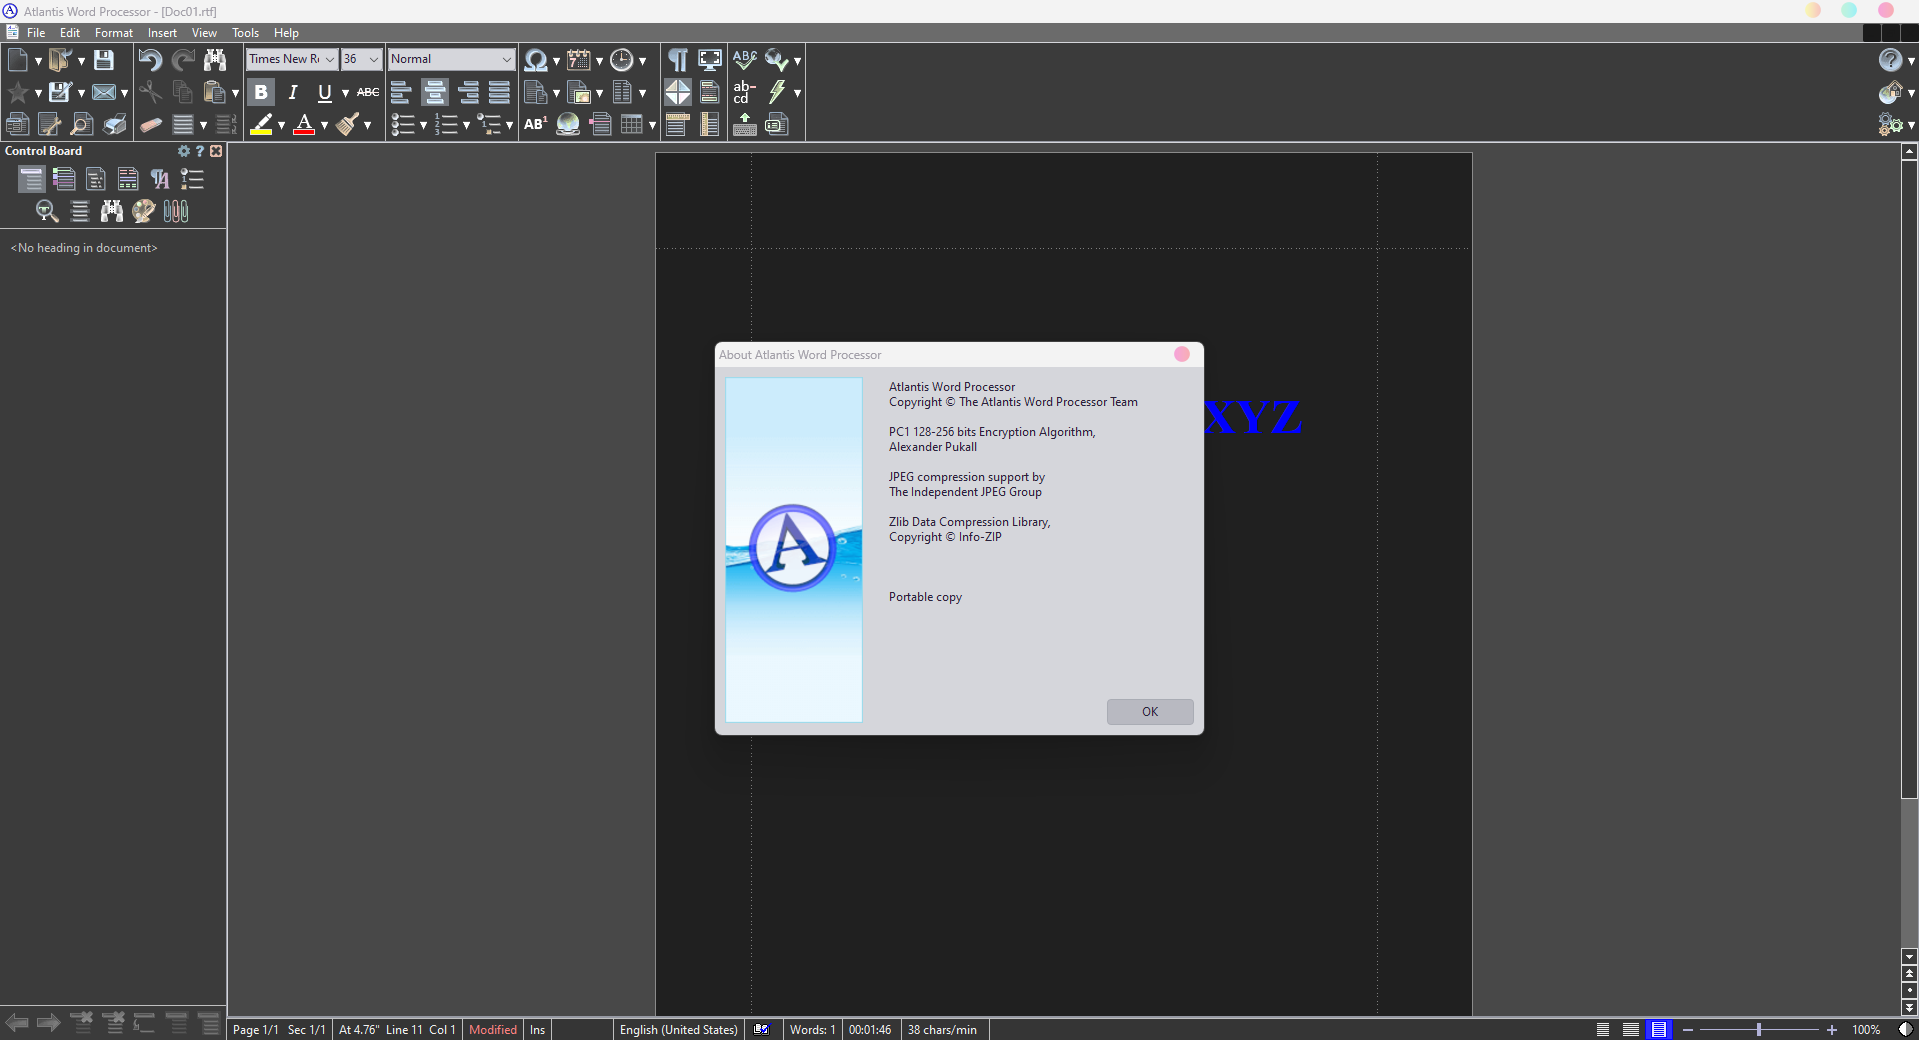The width and height of the screenshot is (1919, 1040).
Task: Open the File menu
Action: [x=36, y=33]
